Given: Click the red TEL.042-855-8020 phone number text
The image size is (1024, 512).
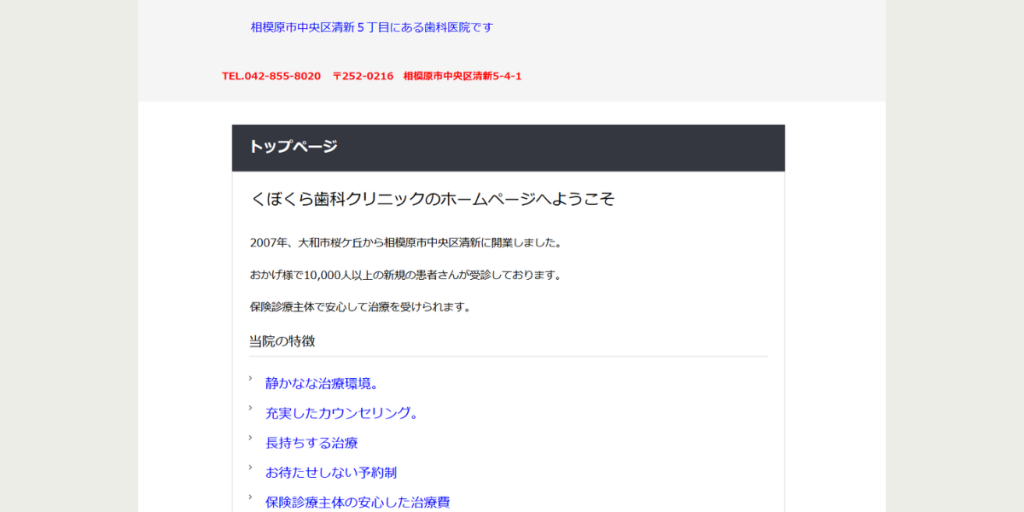Looking at the screenshot, I should [271, 76].
